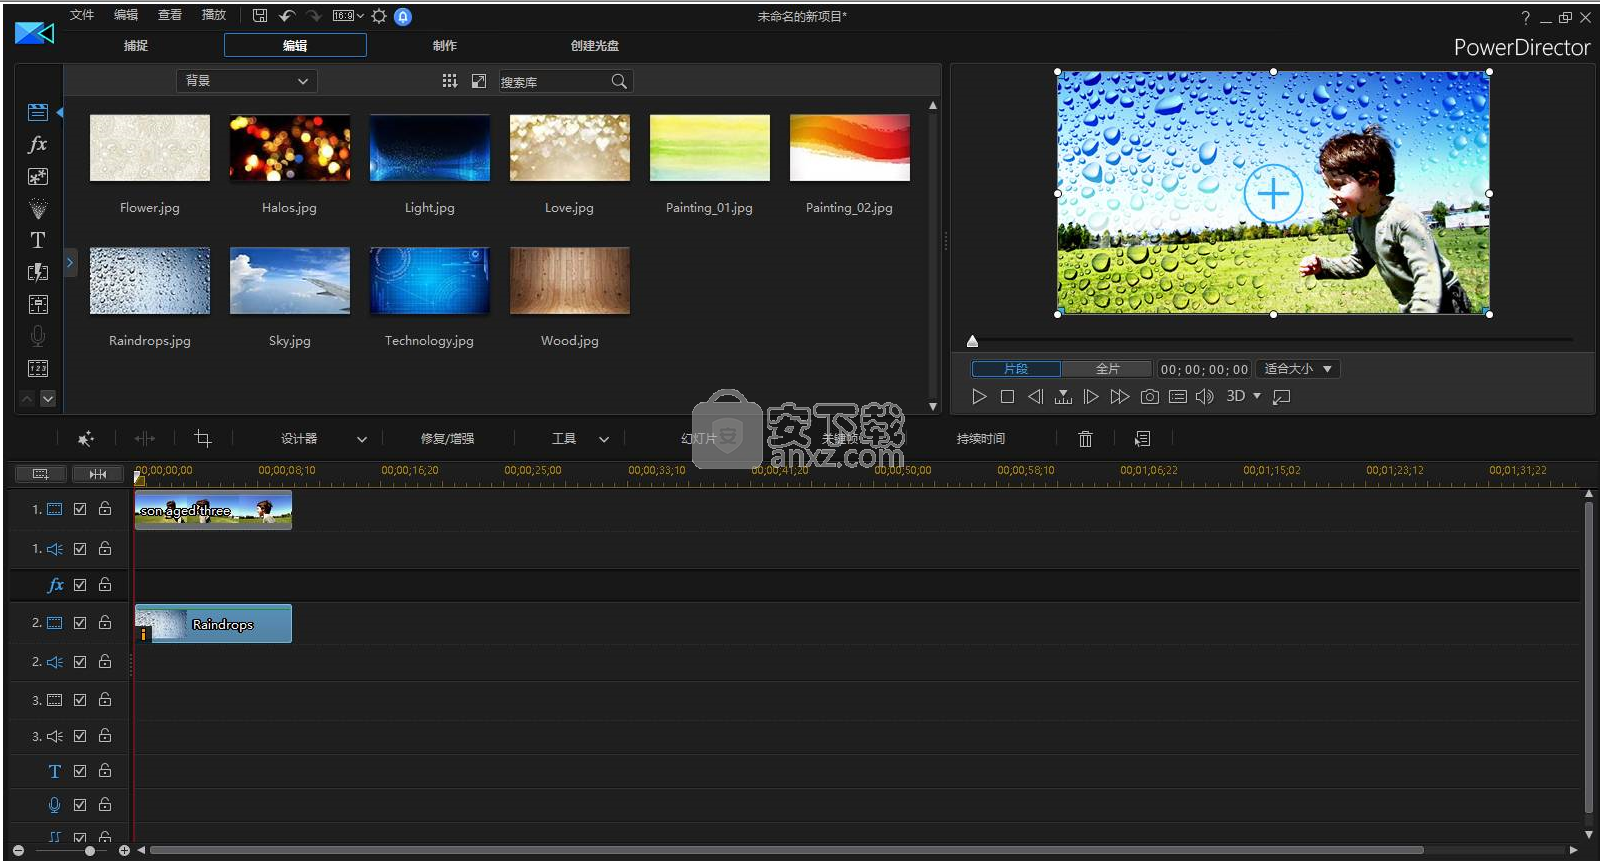Select 片段 clip preview mode
This screenshot has height=861, width=1600.
click(1016, 369)
